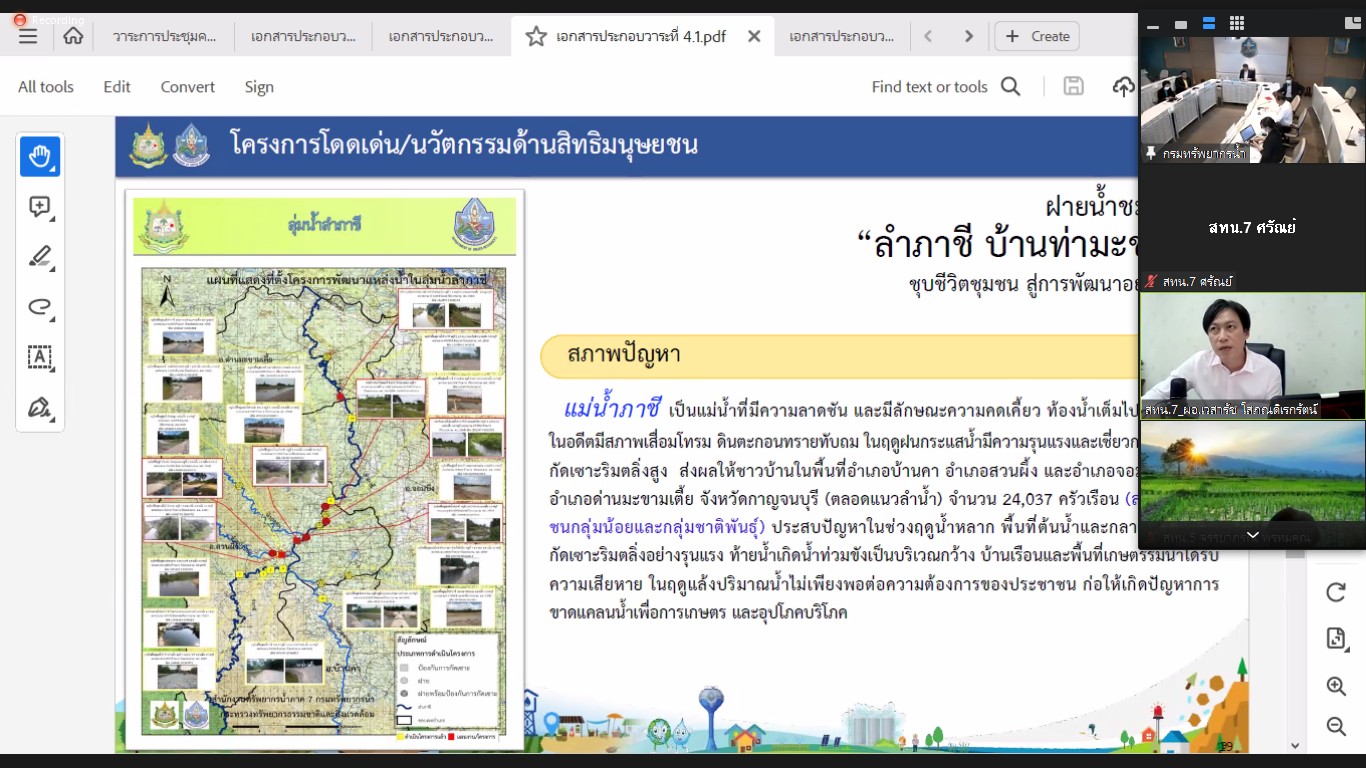Select สทน.7 ศรัณย์ participant tile
The width and height of the screenshot is (1366, 768).
click(x=1252, y=227)
